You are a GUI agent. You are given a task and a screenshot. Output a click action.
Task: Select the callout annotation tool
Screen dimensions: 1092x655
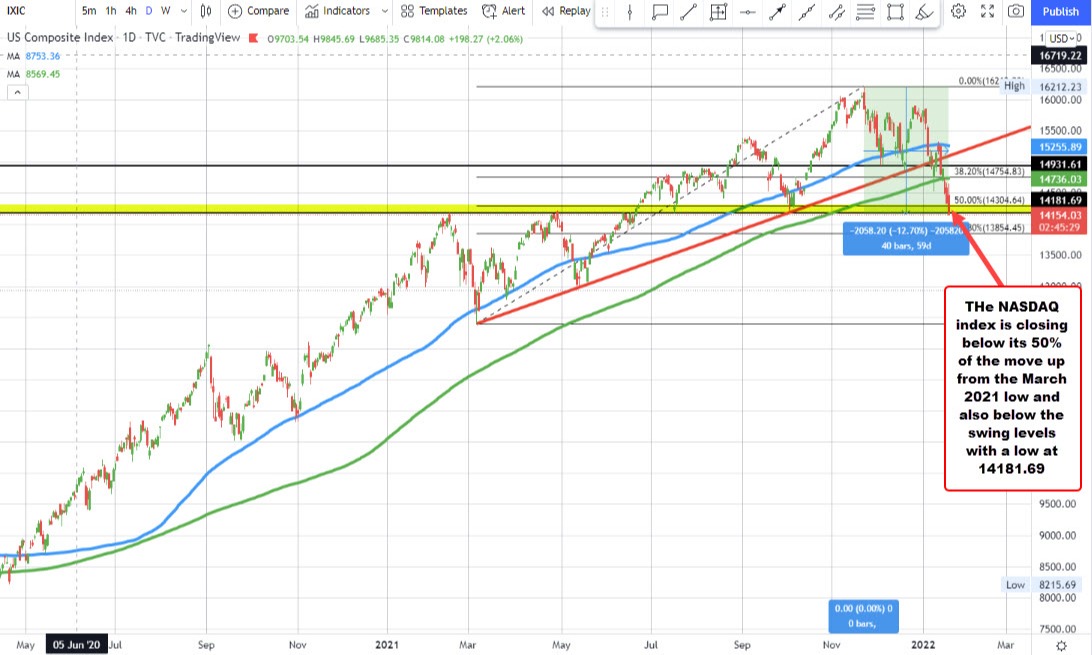coord(659,12)
